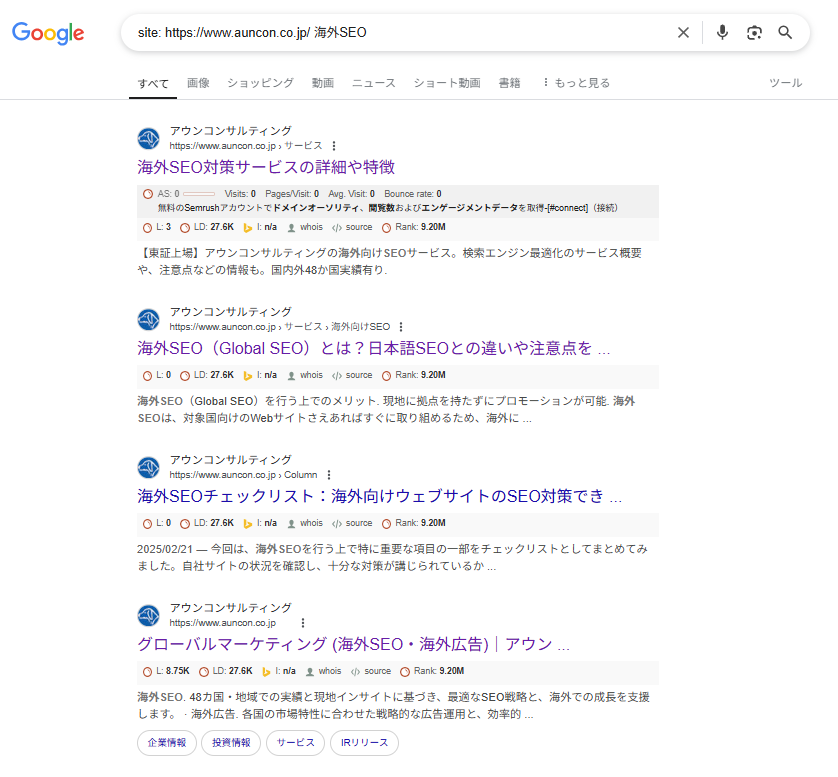The image size is (838, 777).
Task: View source under the Global SEO result
Action: click(x=352, y=375)
